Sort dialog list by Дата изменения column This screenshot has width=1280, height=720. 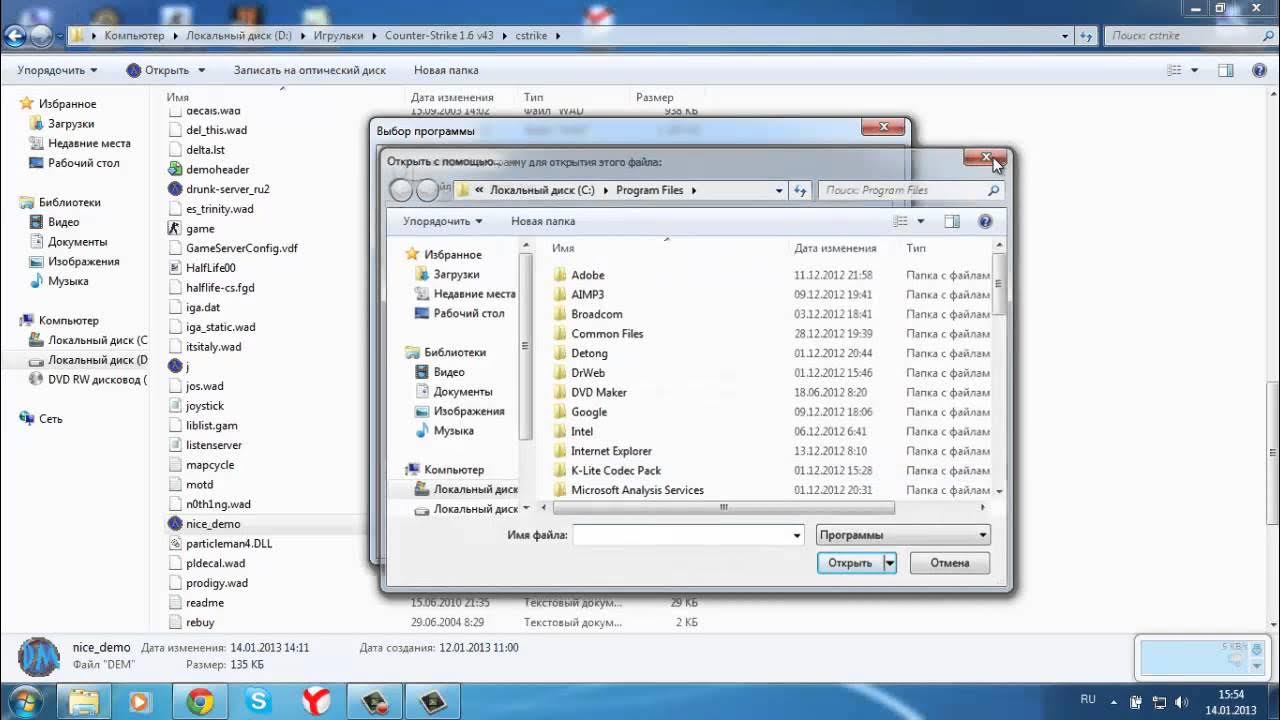[835, 248]
